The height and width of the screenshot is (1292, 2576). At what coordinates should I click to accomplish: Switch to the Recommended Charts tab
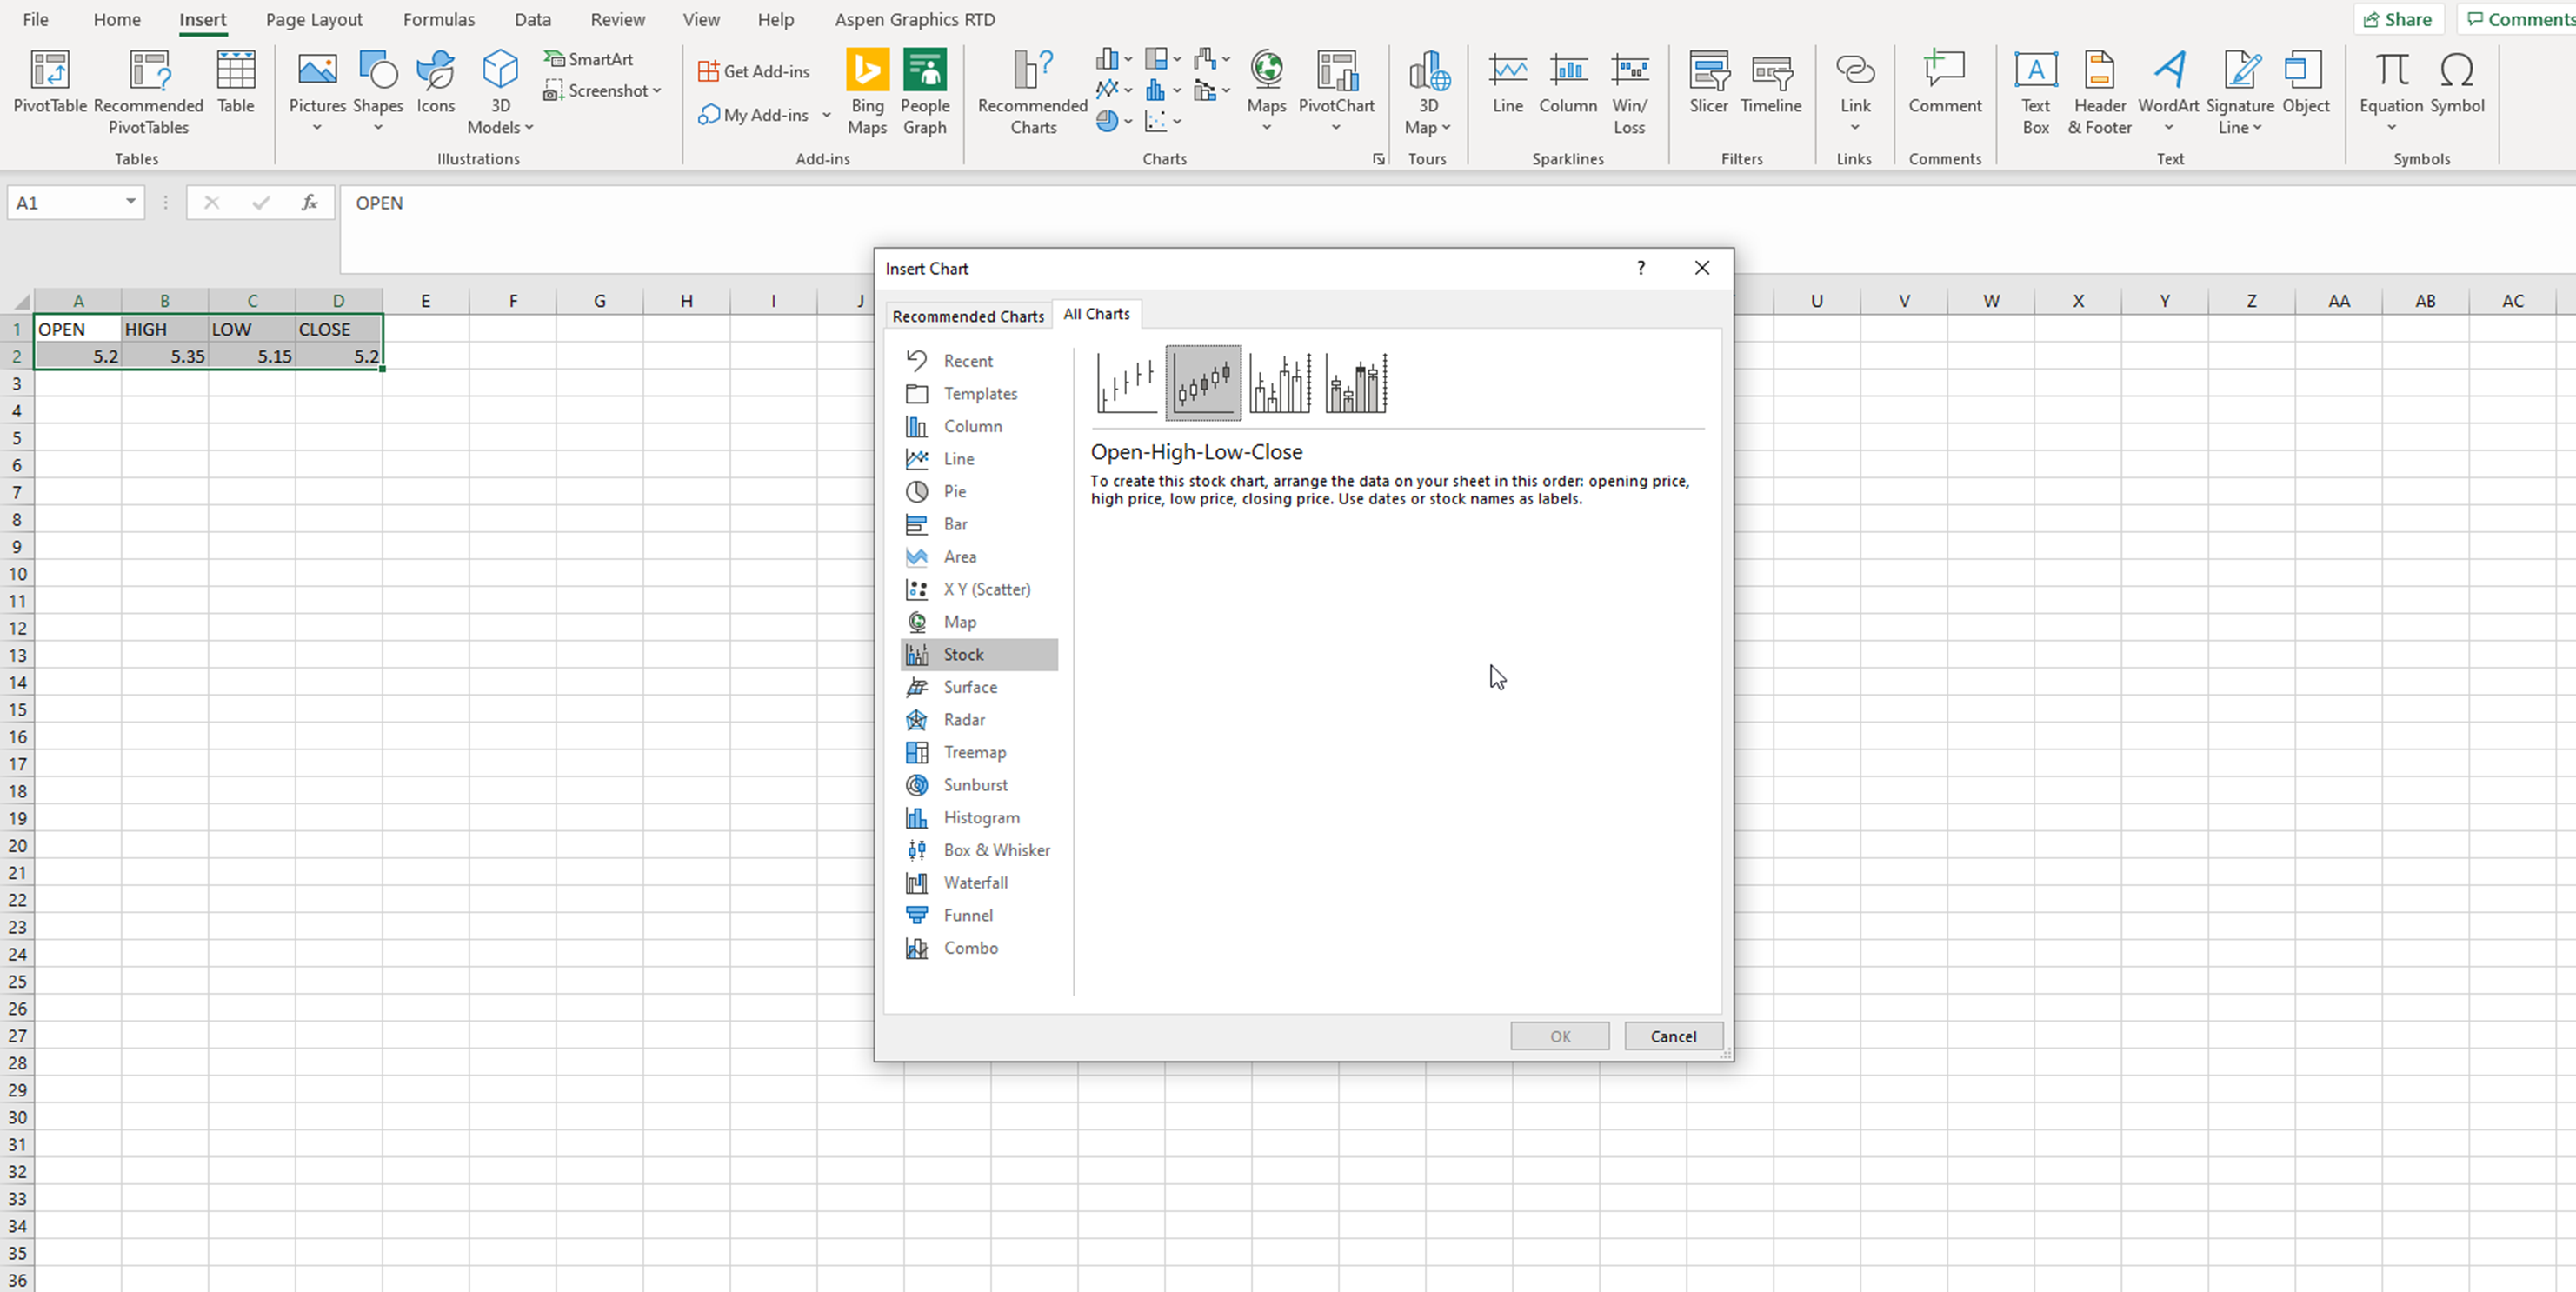(967, 316)
